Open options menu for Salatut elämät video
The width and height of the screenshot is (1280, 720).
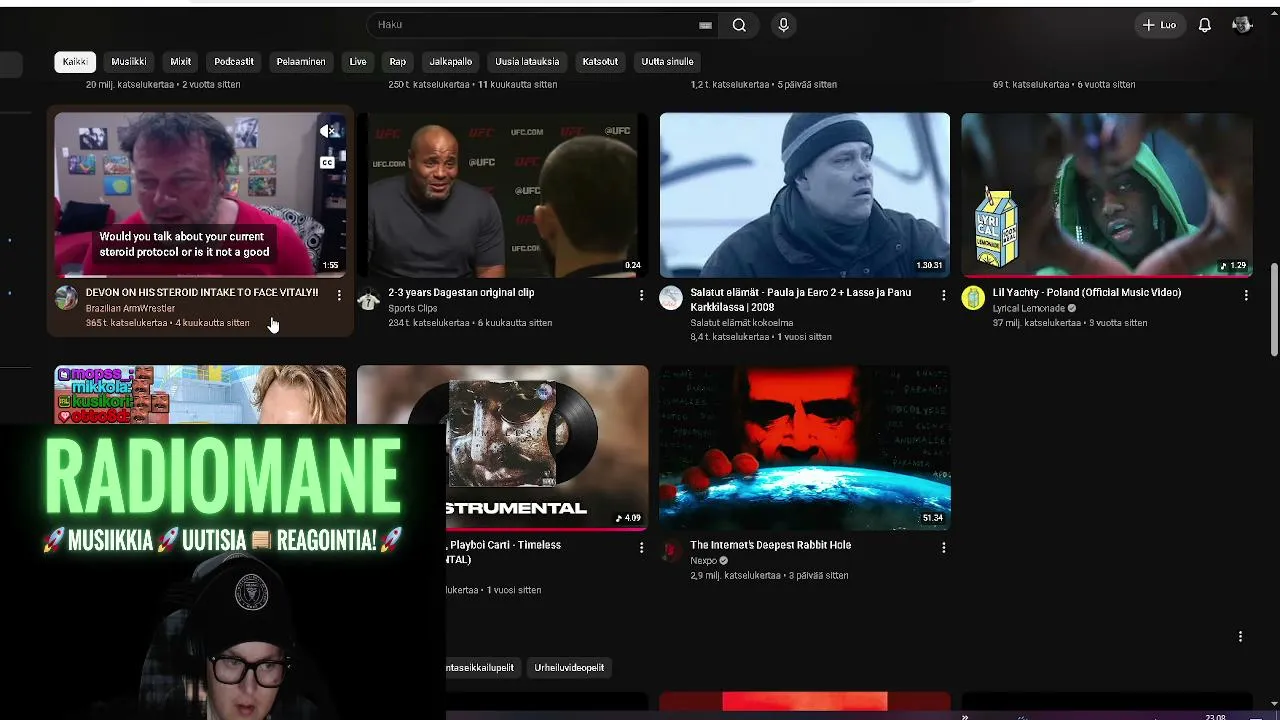pyautogui.click(x=943, y=295)
